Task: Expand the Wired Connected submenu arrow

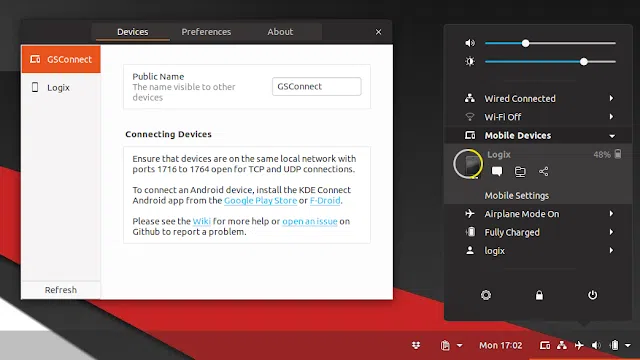Action: (x=611, y=98)
